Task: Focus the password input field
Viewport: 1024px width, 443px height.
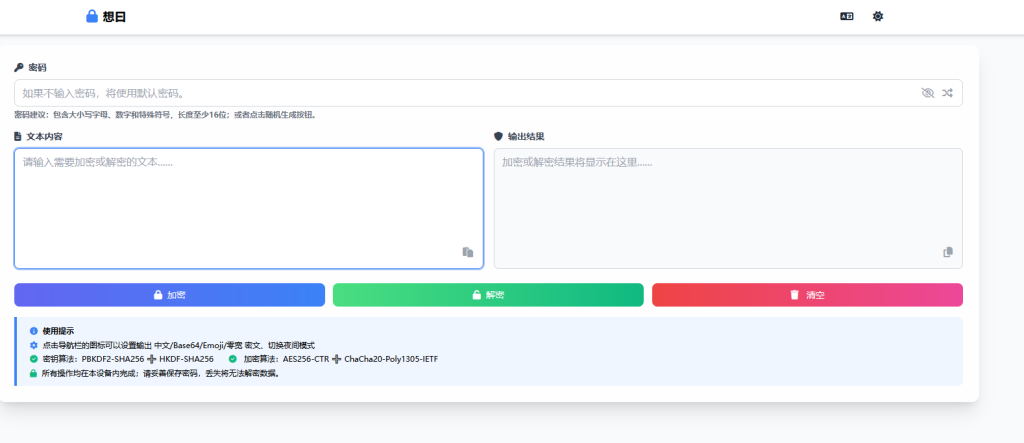Action: [460, 93]
